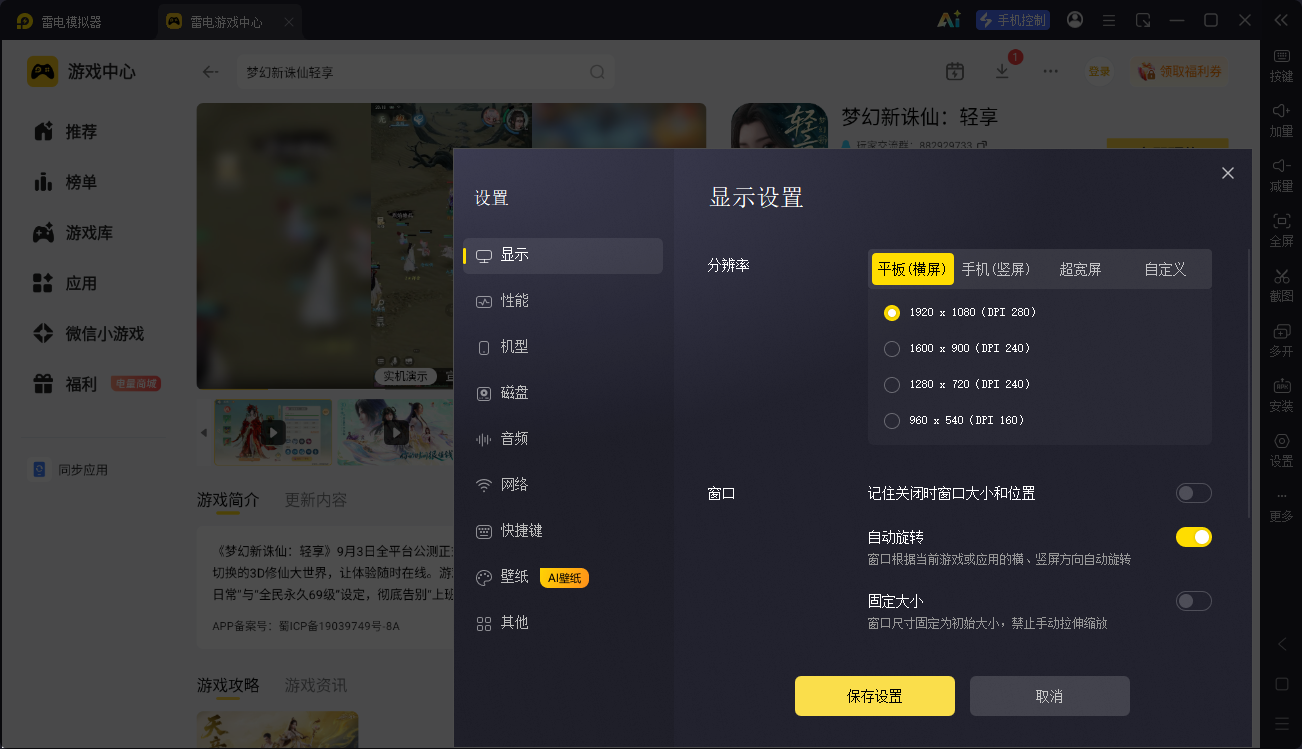This screenshot has height=749, width=1302.
Task: Click the game center search input field
Action: click(425, 72)
